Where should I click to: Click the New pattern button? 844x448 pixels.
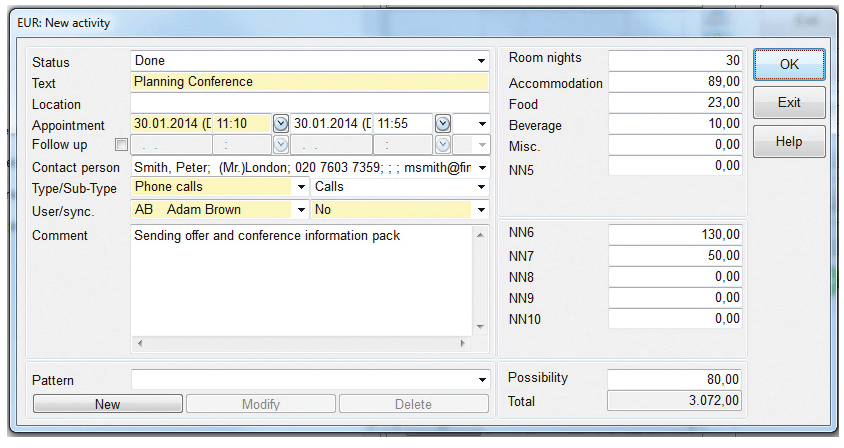tap(108, 404)
